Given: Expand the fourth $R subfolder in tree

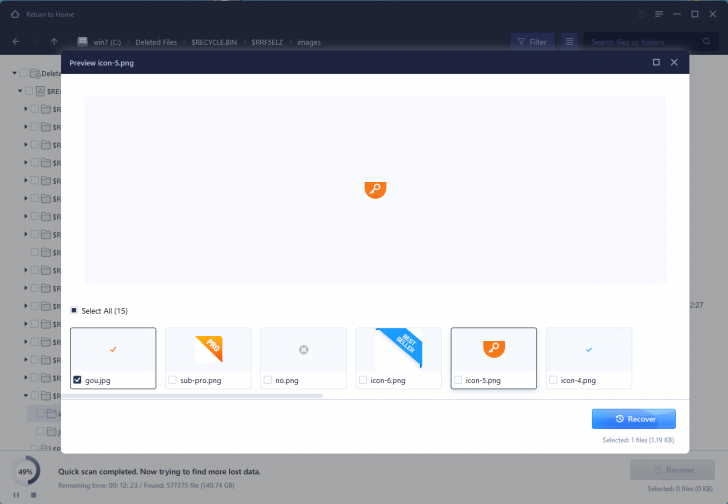Looking at the screenshot, I should (26, 162).
